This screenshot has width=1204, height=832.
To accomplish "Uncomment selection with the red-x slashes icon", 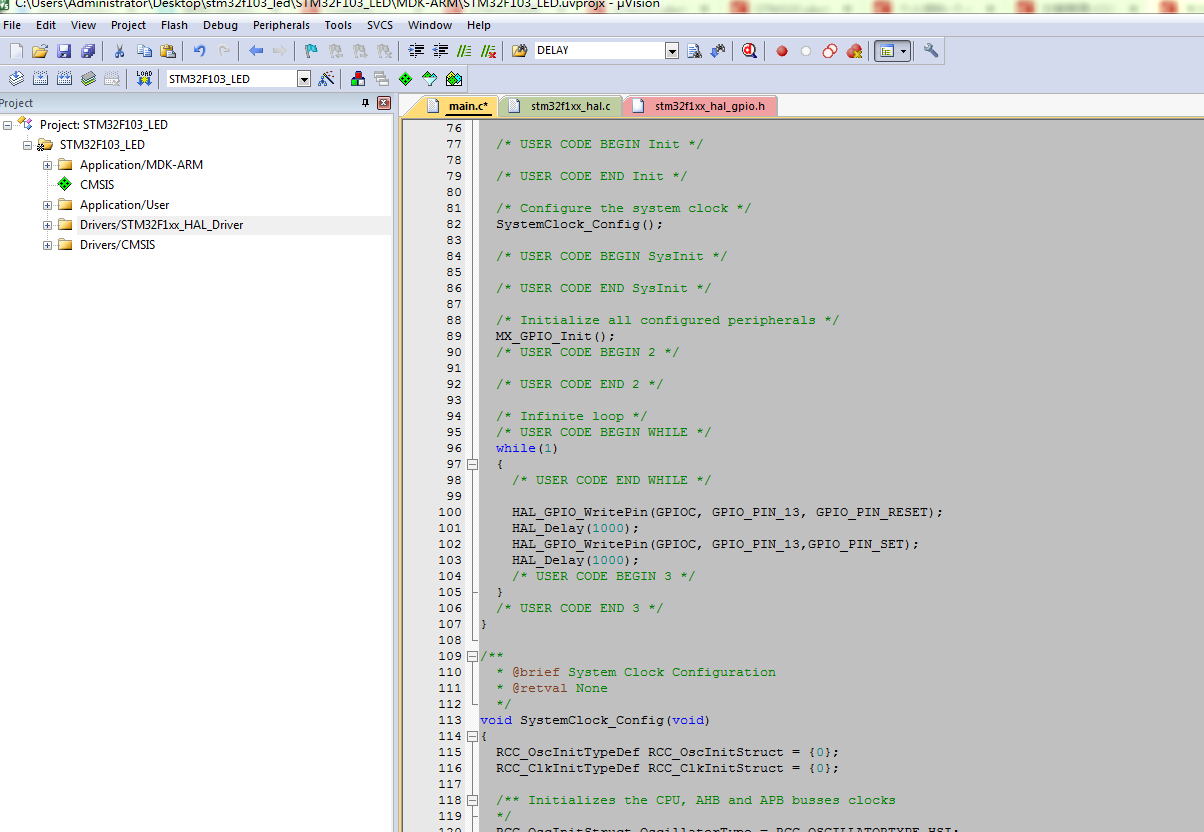I will pyautogui.click(x=488, y=51).
